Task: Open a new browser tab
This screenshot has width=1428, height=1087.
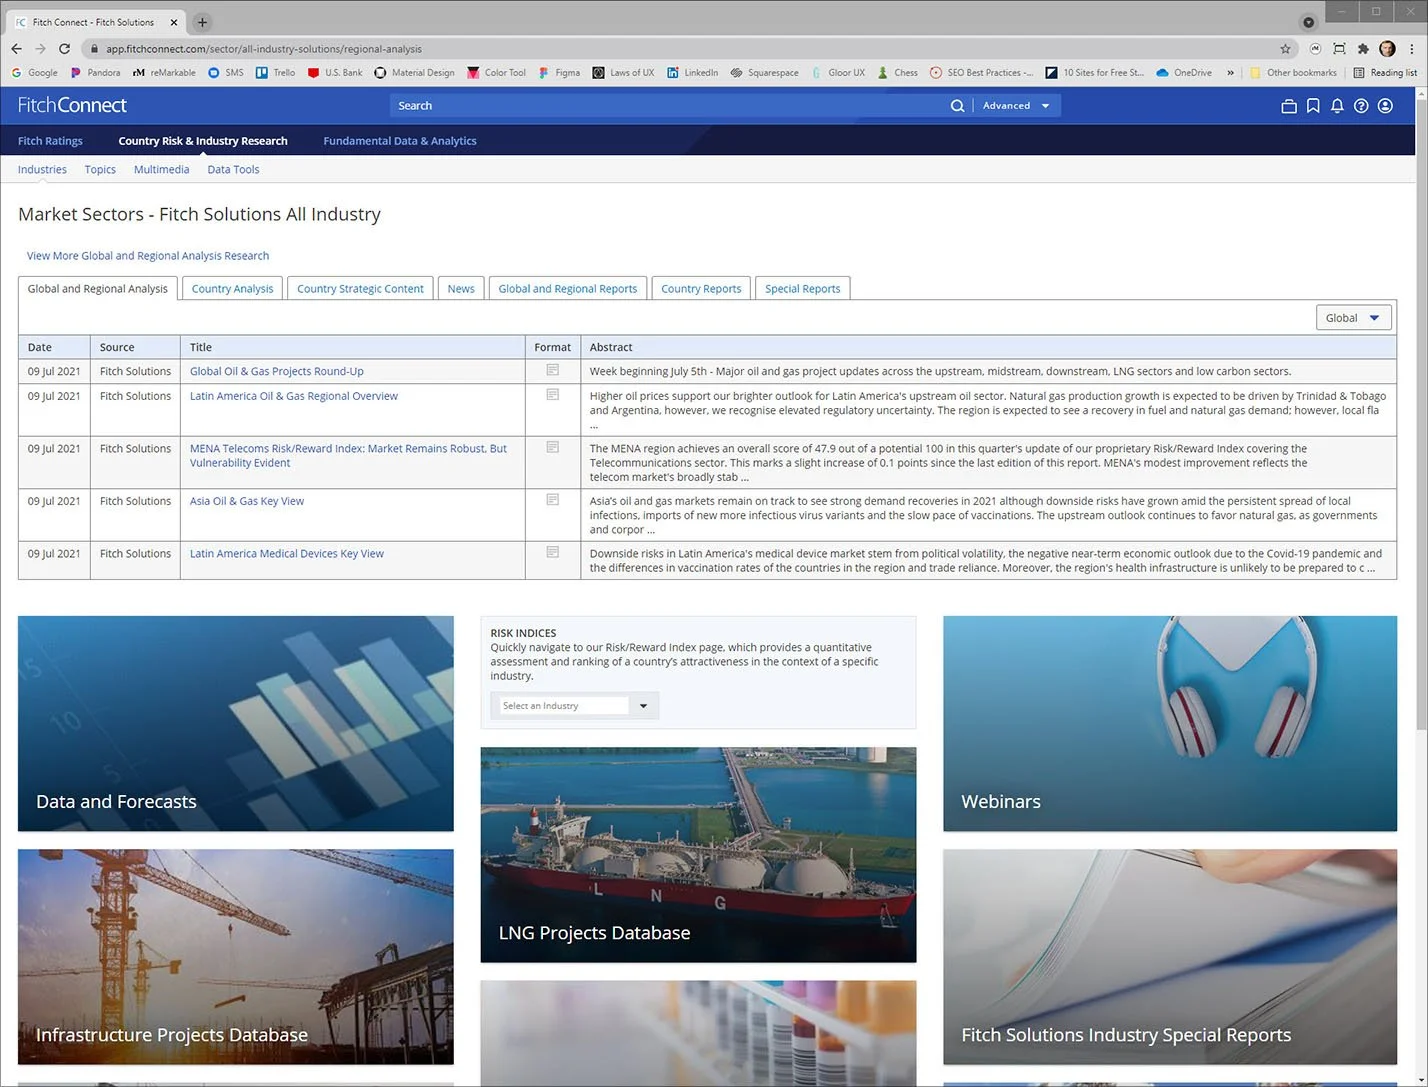Action: tap(202, 22)
